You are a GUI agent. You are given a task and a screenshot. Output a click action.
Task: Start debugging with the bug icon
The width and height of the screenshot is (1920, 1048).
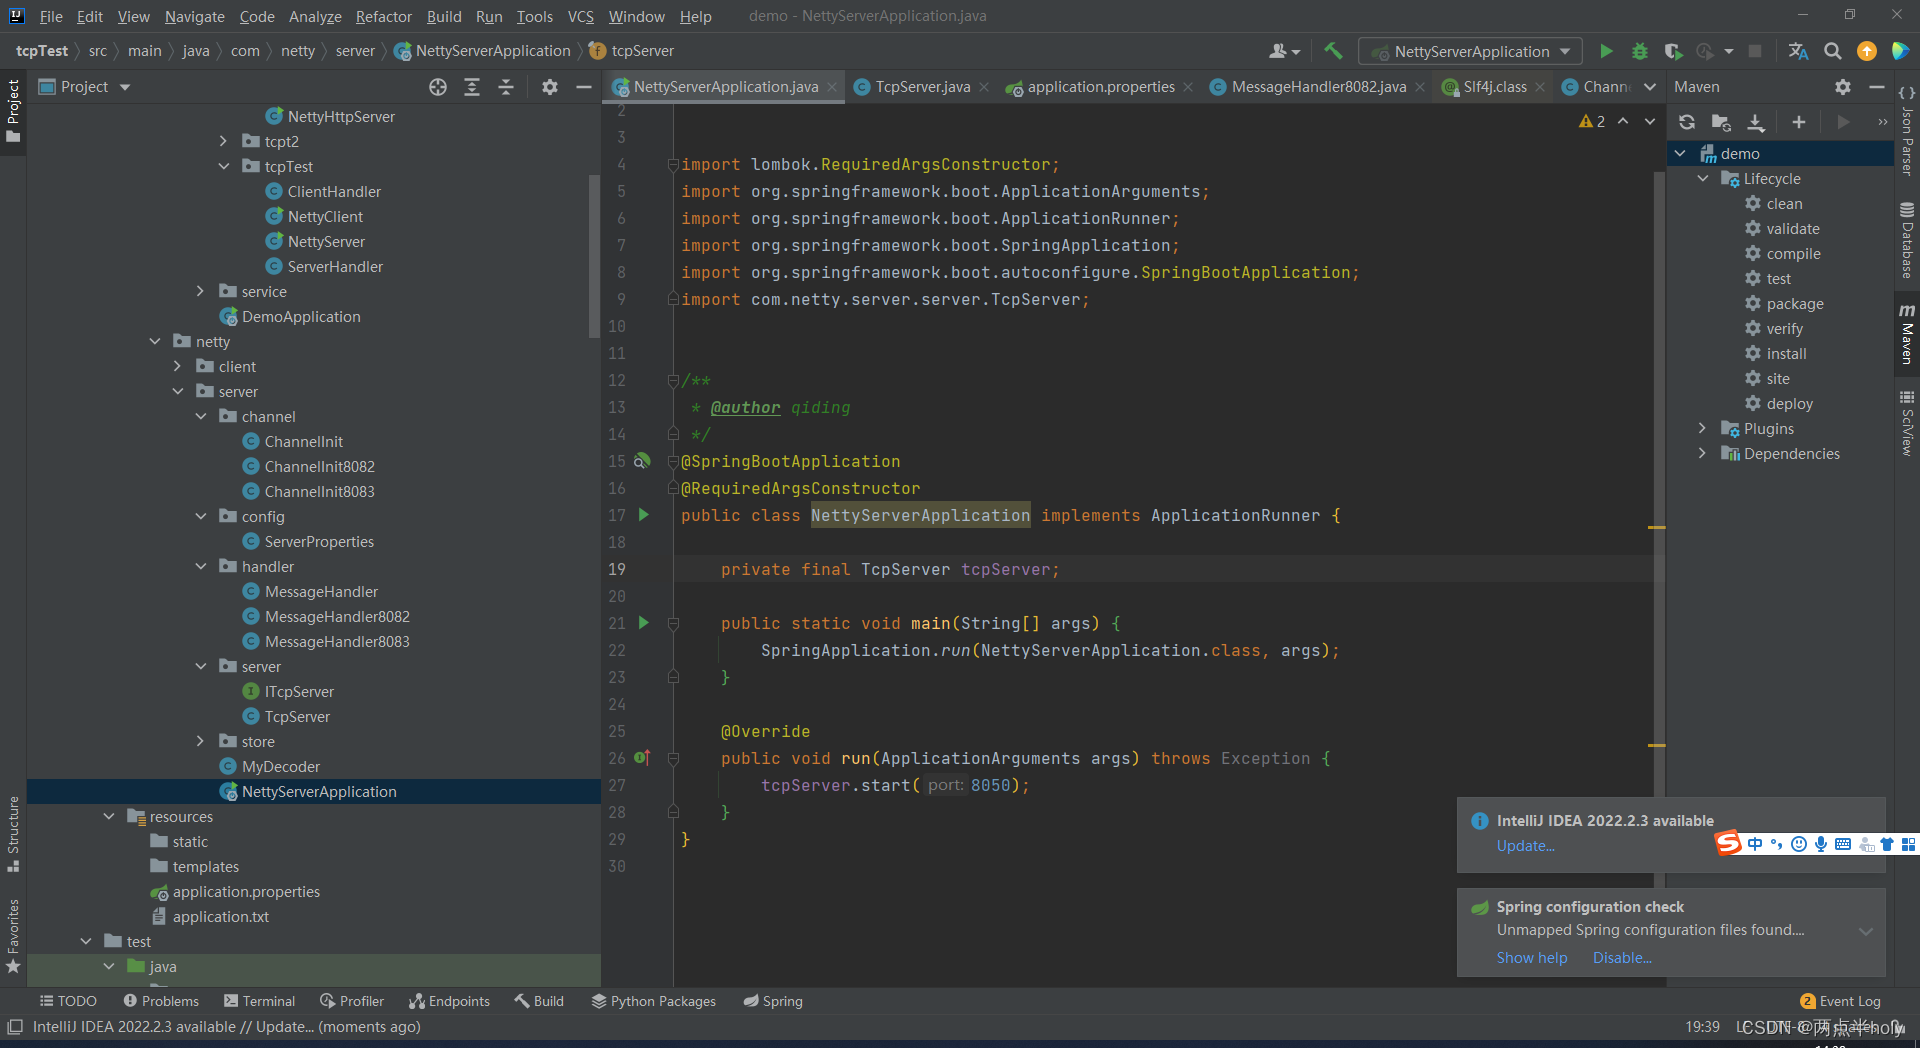coord(1640,51)
